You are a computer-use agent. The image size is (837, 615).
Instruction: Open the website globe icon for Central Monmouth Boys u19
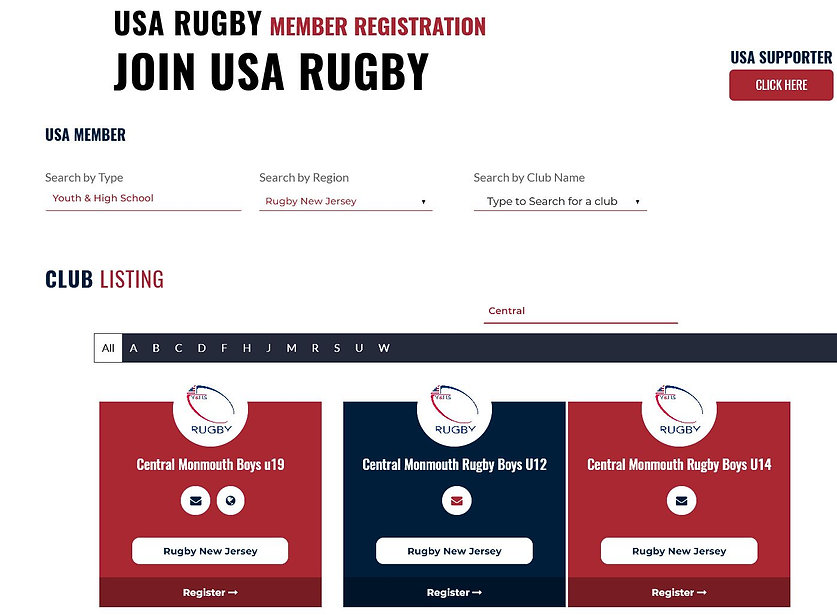[x=231, y=501]
